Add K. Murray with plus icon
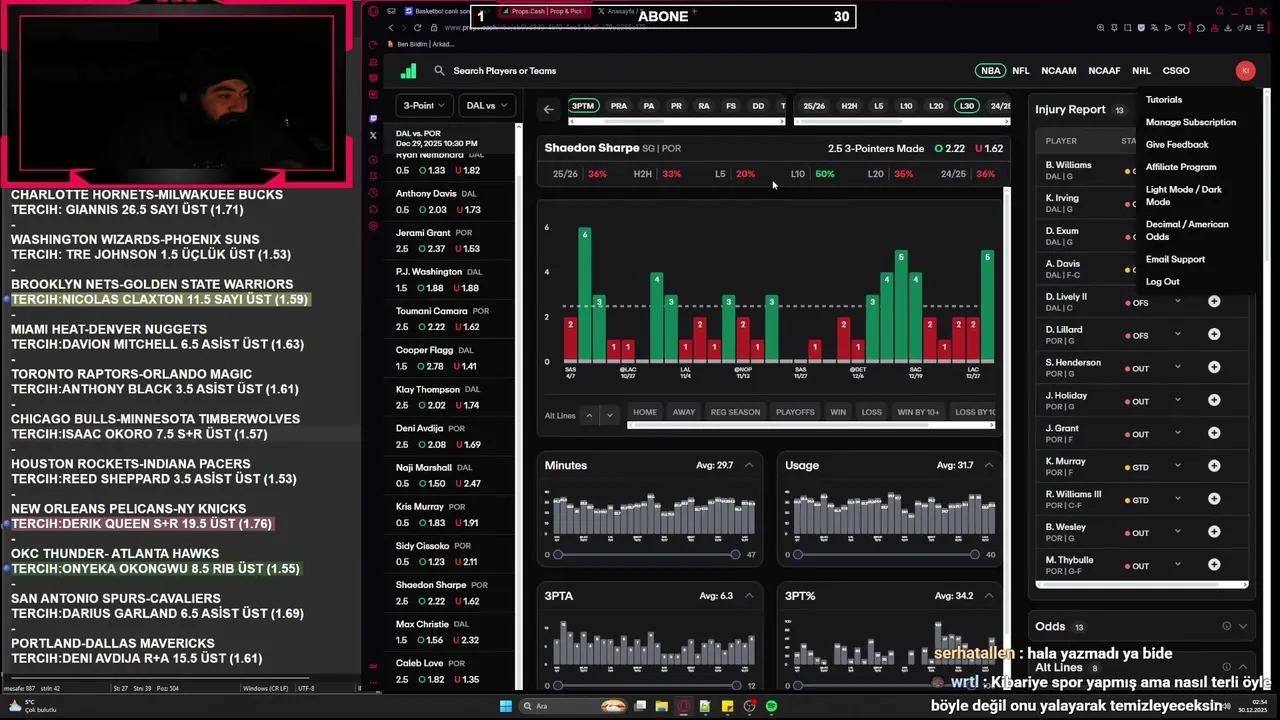Image resolution: width=1280 pixels, height=720 pixels. pos(1214,466)
